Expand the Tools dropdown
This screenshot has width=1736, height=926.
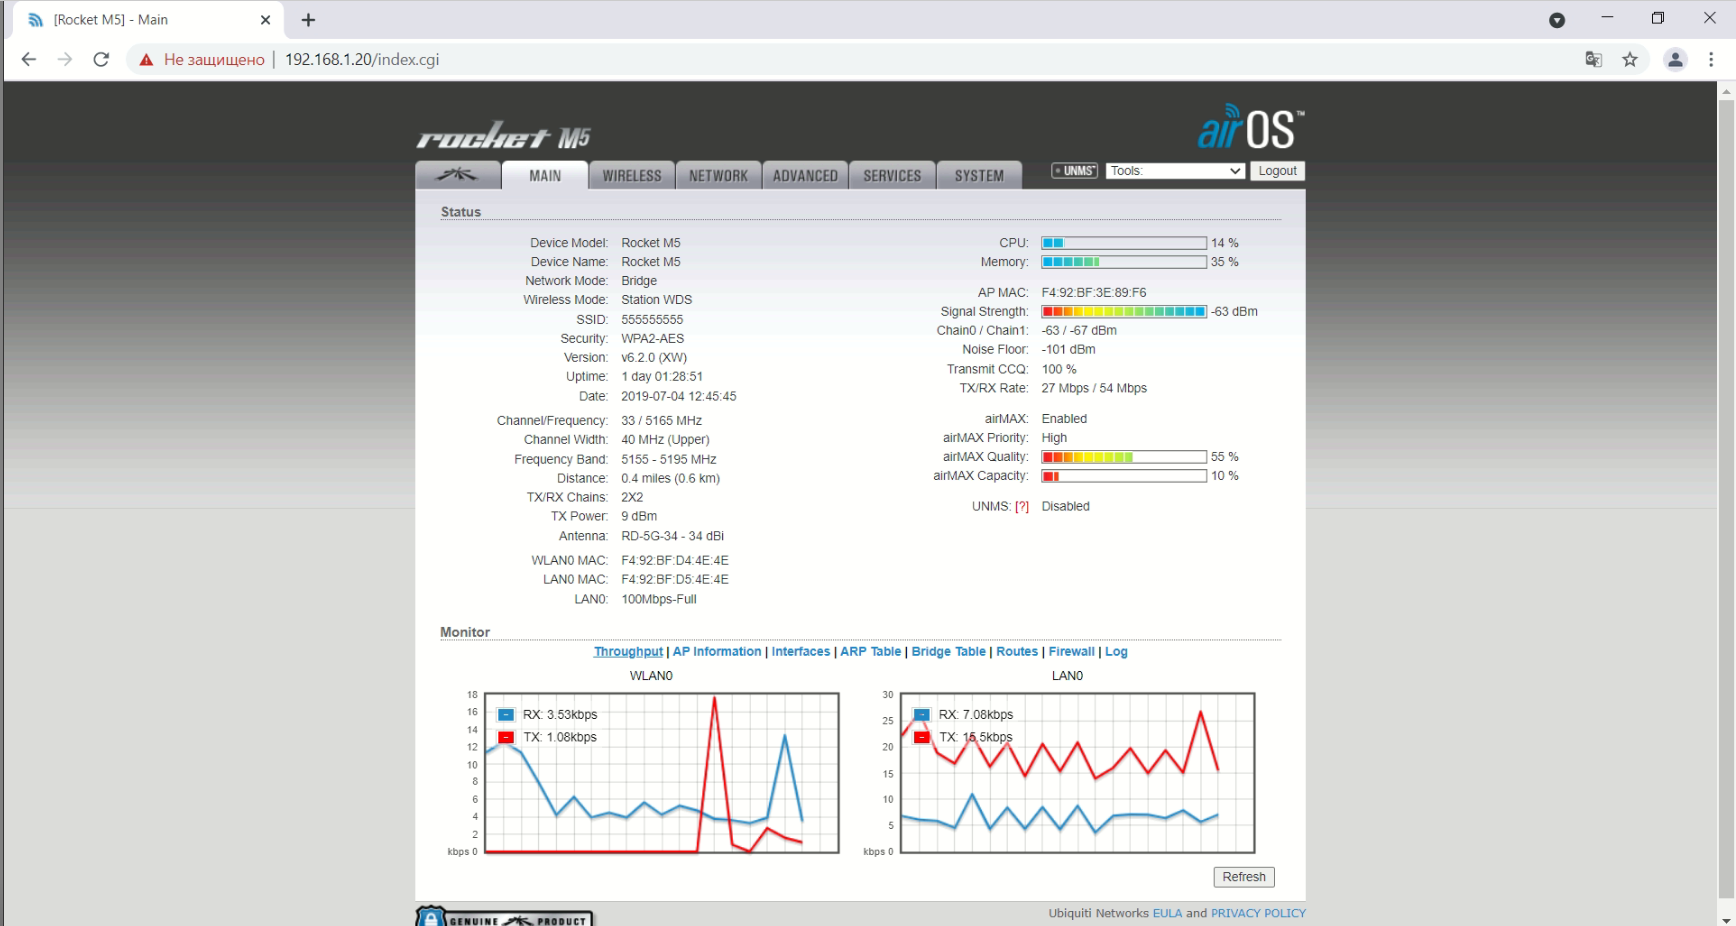(1175, 171)
